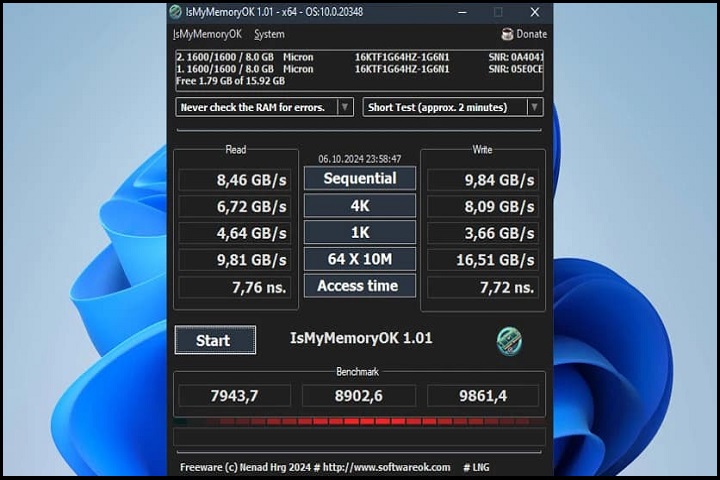Select the 4K test button

click(358, 206)
